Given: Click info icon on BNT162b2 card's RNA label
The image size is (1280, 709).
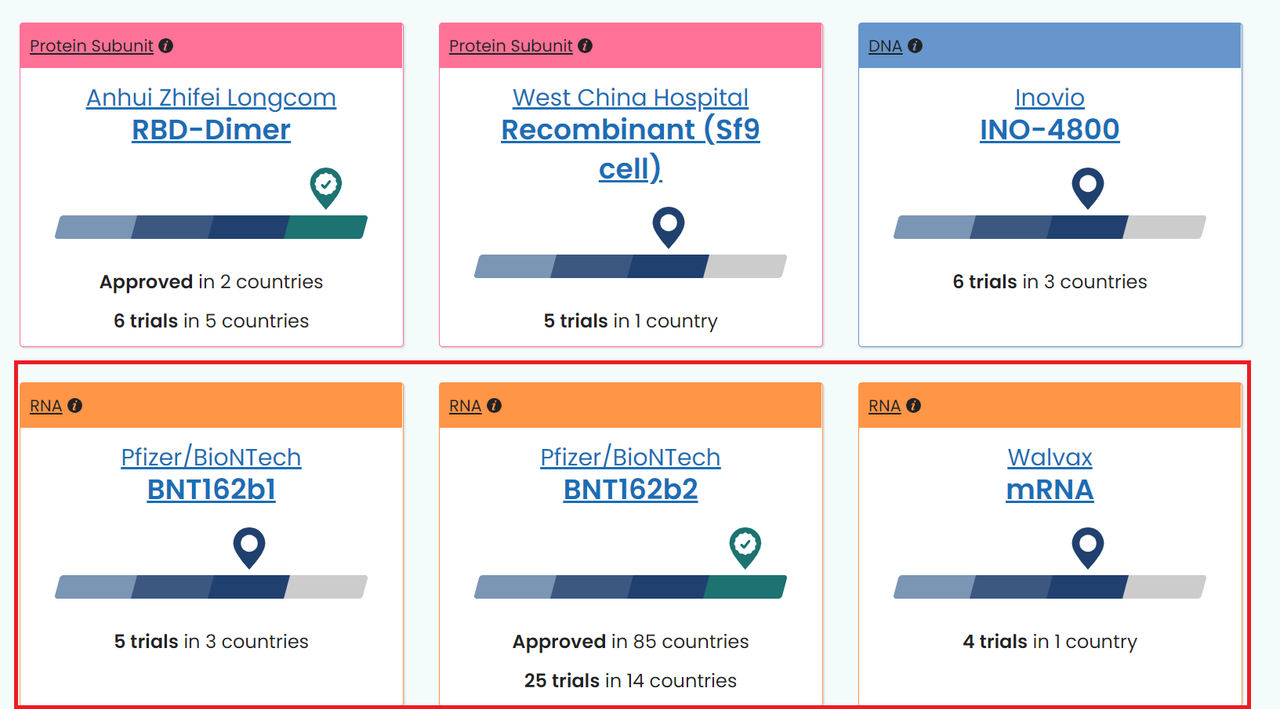Looking at the screenshot, I should (x=494, y=406).
